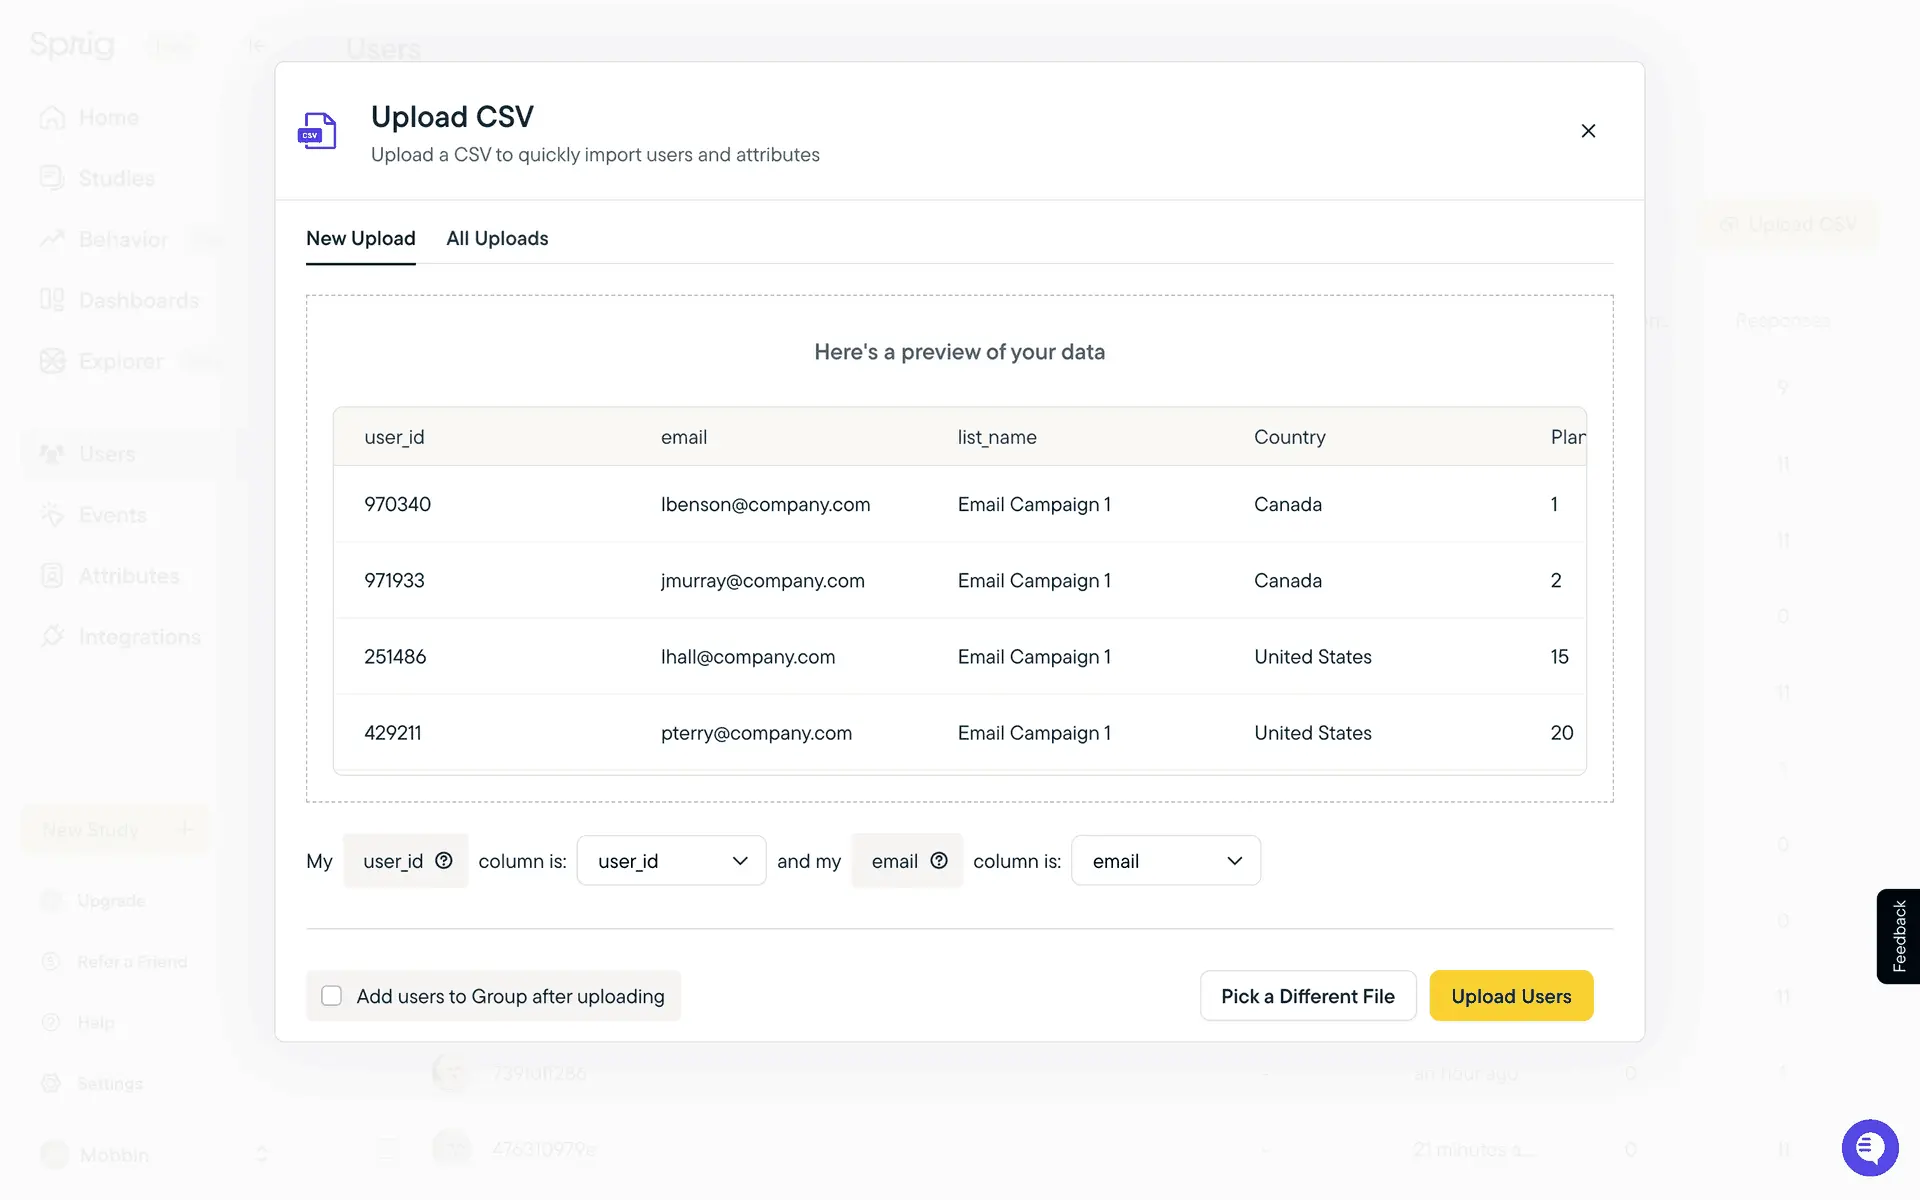
Task: Click the Upload Users button
Action: tap(1510, 996)
